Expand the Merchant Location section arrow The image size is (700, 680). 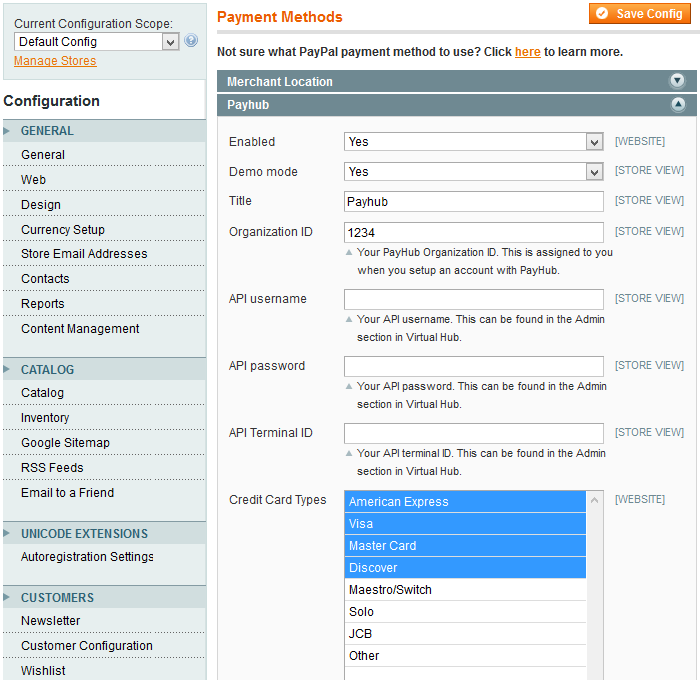(x=677, y=81)
